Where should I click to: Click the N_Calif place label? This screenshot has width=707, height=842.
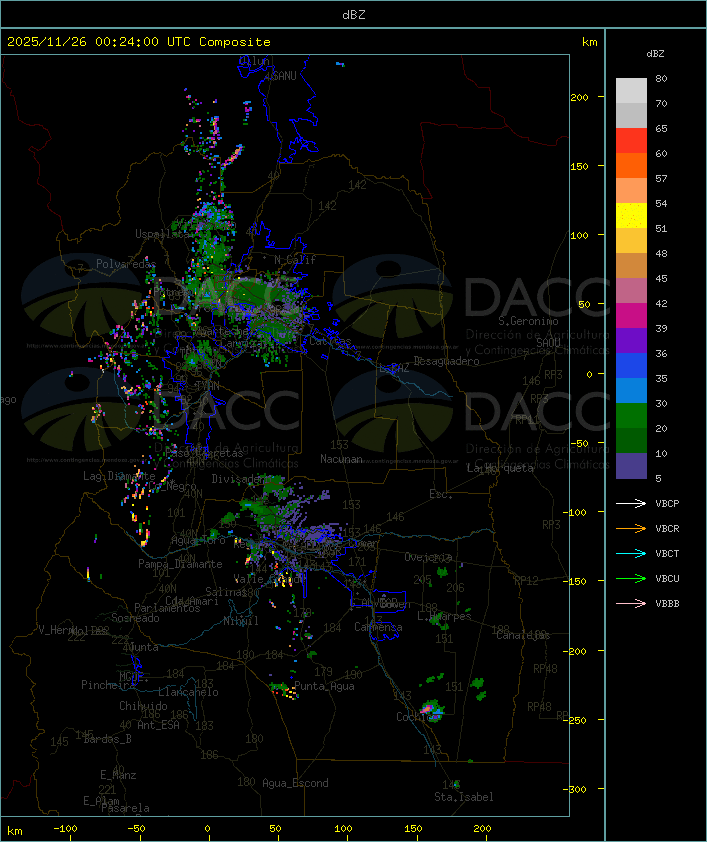pyautogui.click(x=295, y=260)
